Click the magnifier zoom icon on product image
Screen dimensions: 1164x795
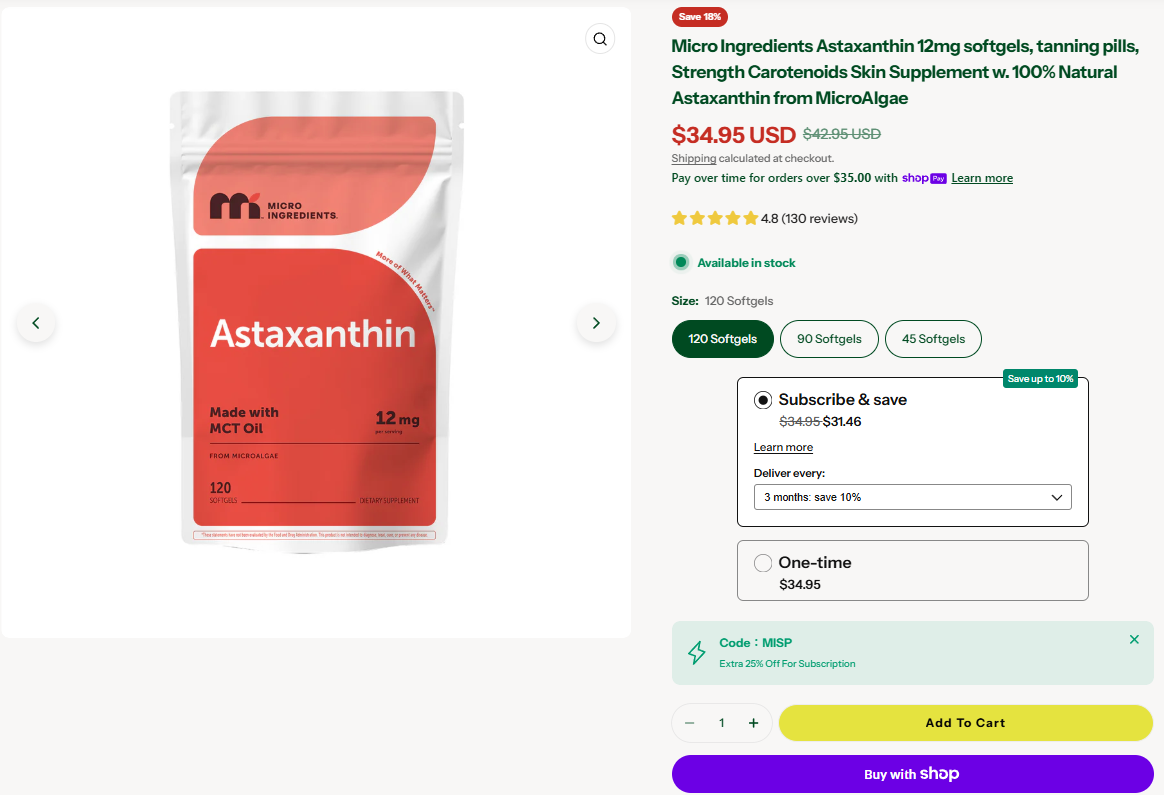[599, 39]
